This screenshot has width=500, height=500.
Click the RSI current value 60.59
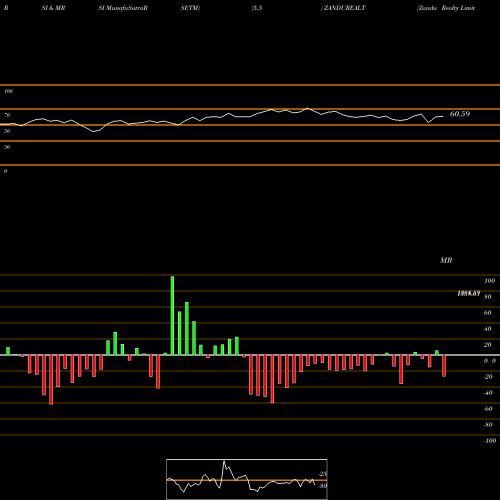coord(460,114)
